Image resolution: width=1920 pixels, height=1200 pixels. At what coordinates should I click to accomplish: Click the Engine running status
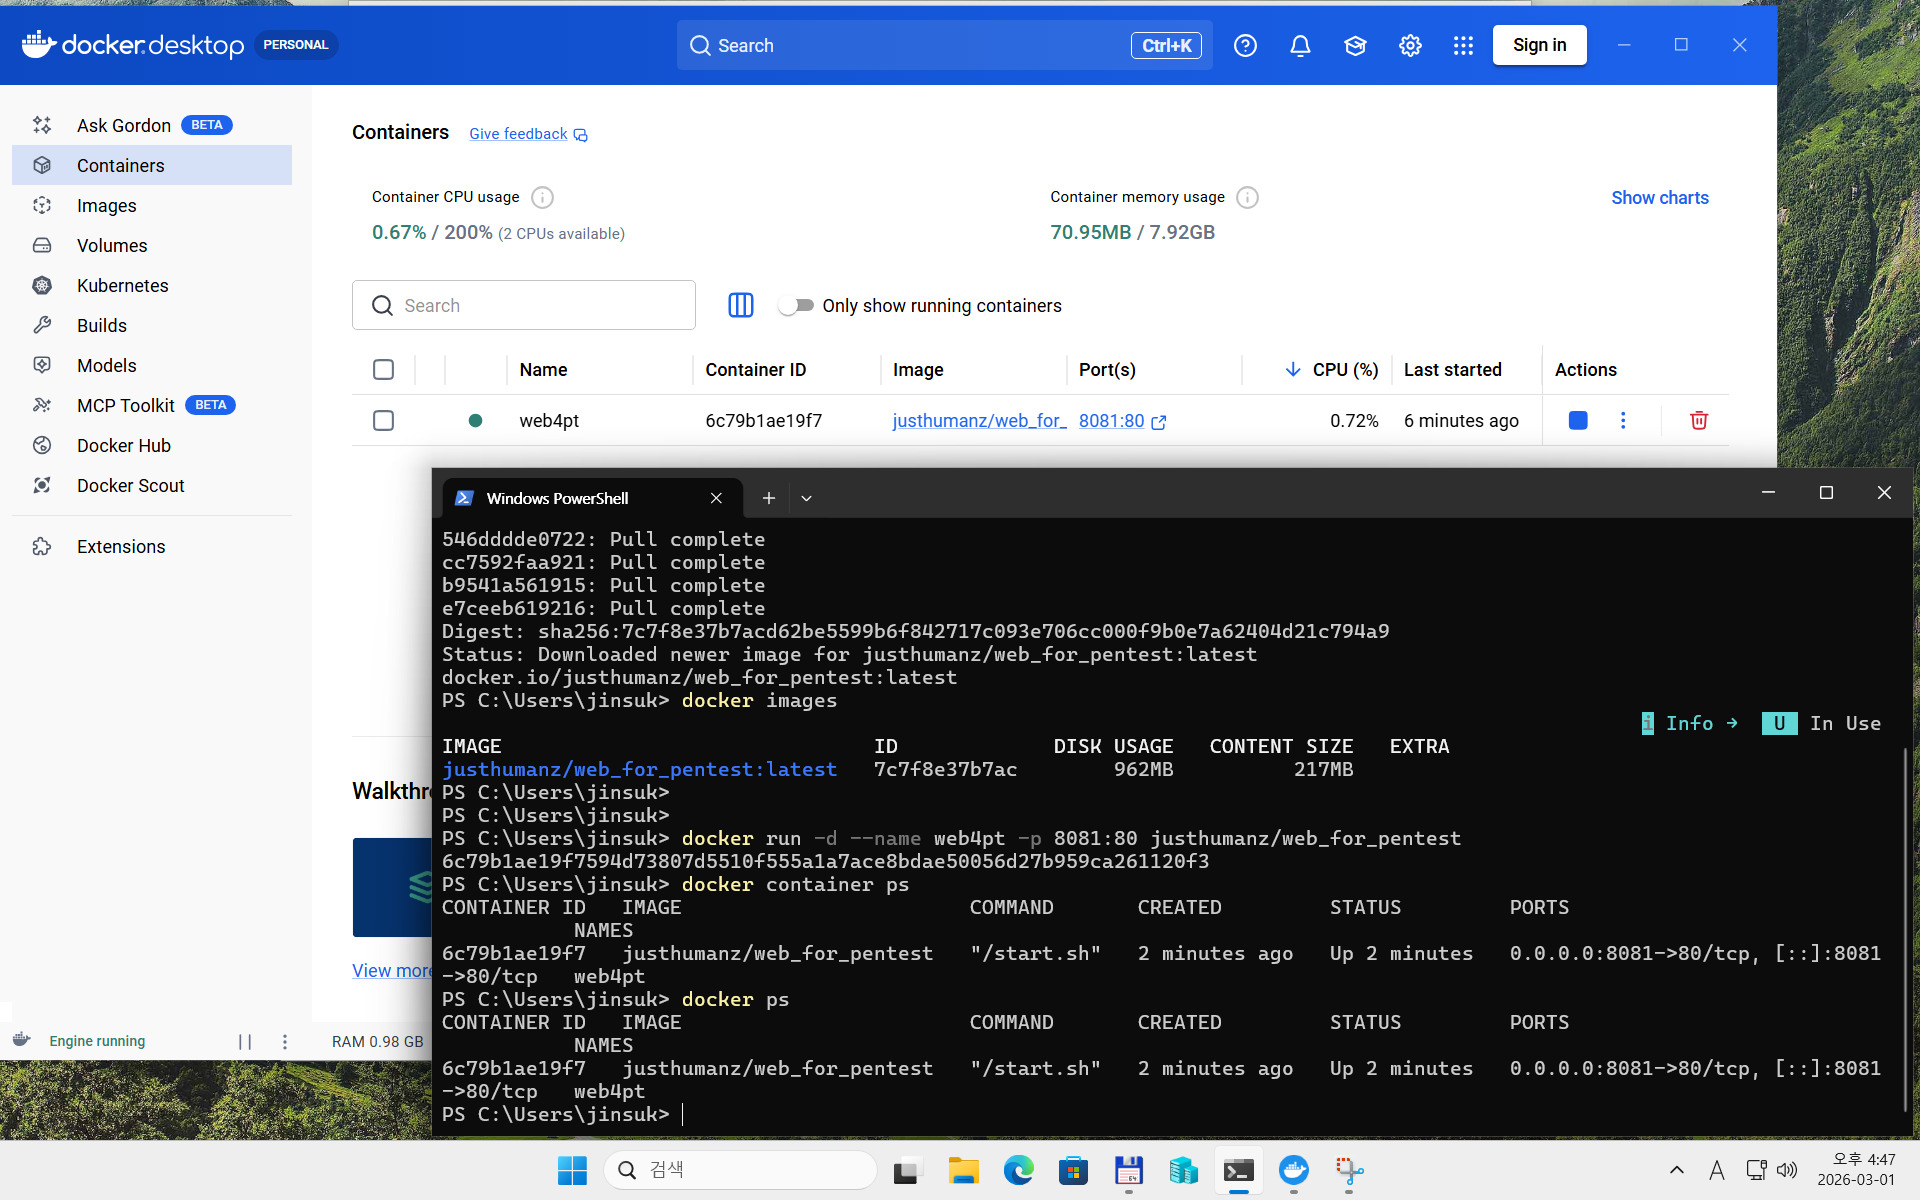(97, 1041)
